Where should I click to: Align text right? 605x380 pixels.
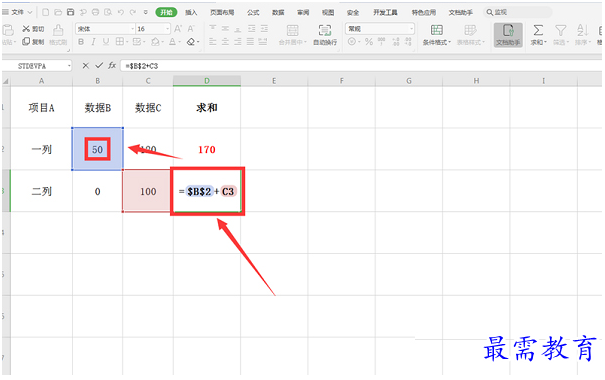click(238, 42)
